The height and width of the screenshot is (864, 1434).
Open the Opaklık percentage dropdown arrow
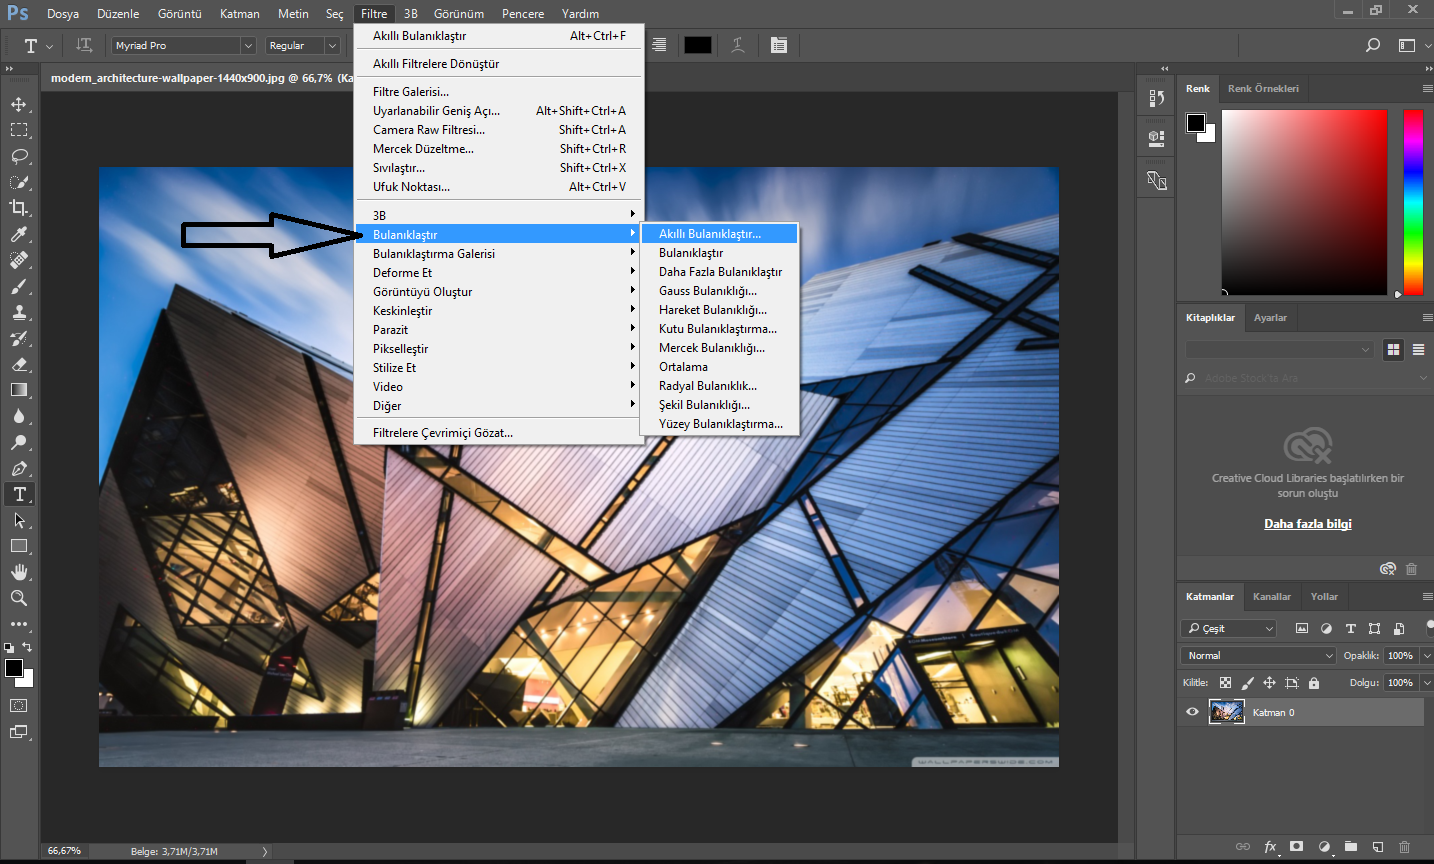click(1427, 656)
